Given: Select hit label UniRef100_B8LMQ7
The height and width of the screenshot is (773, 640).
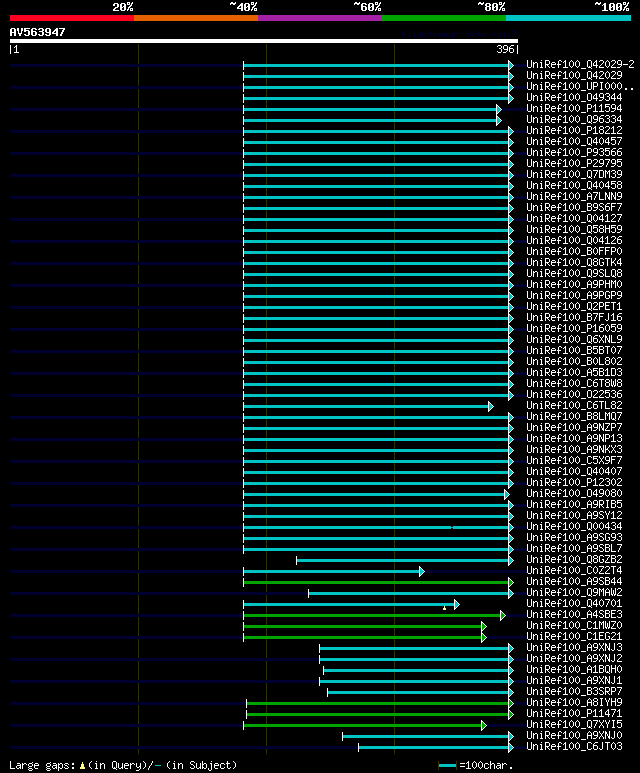Looking at the screenshot, I should 574,417.
